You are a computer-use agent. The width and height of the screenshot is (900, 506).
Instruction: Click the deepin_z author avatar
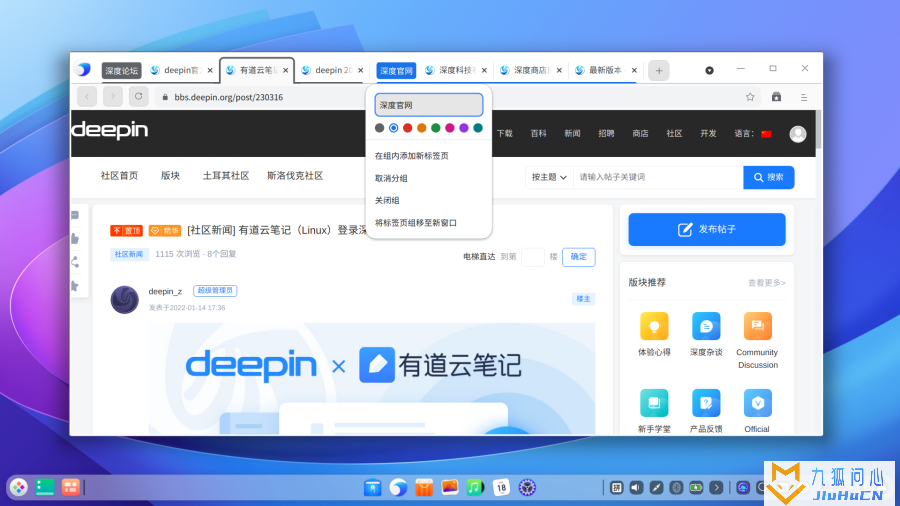point(125,299)
